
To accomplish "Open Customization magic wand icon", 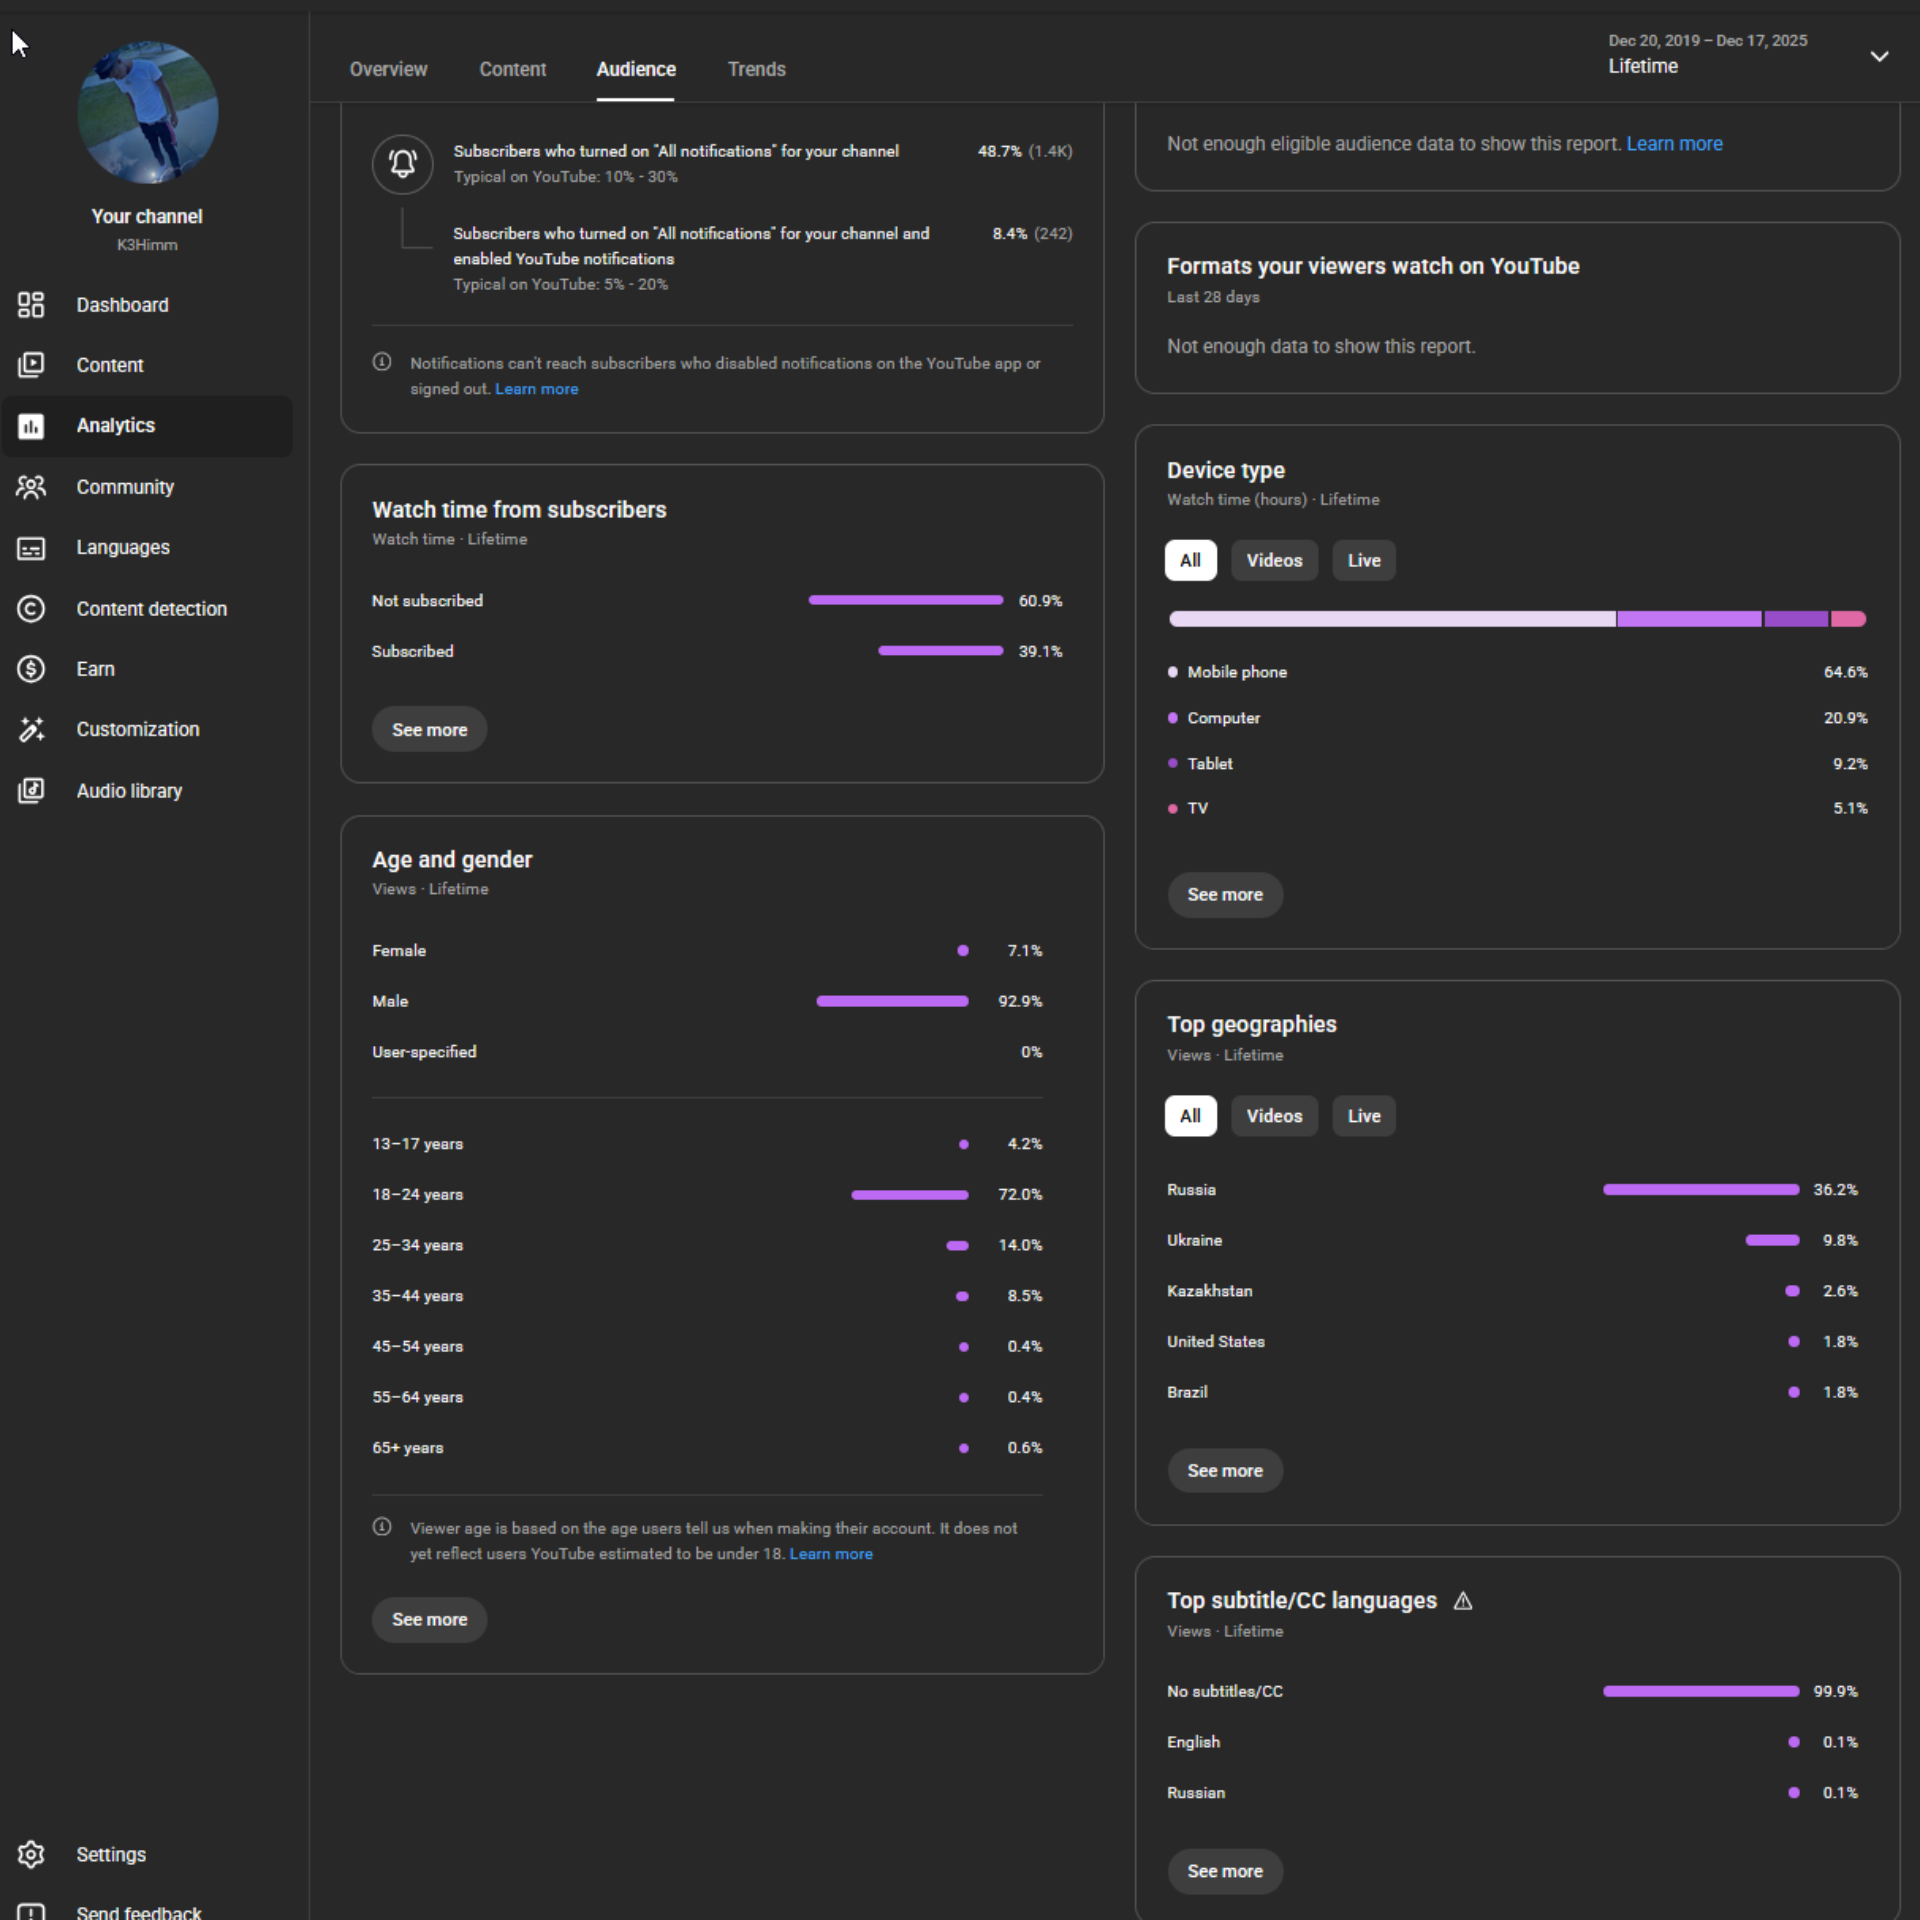I will coord(31,730).
